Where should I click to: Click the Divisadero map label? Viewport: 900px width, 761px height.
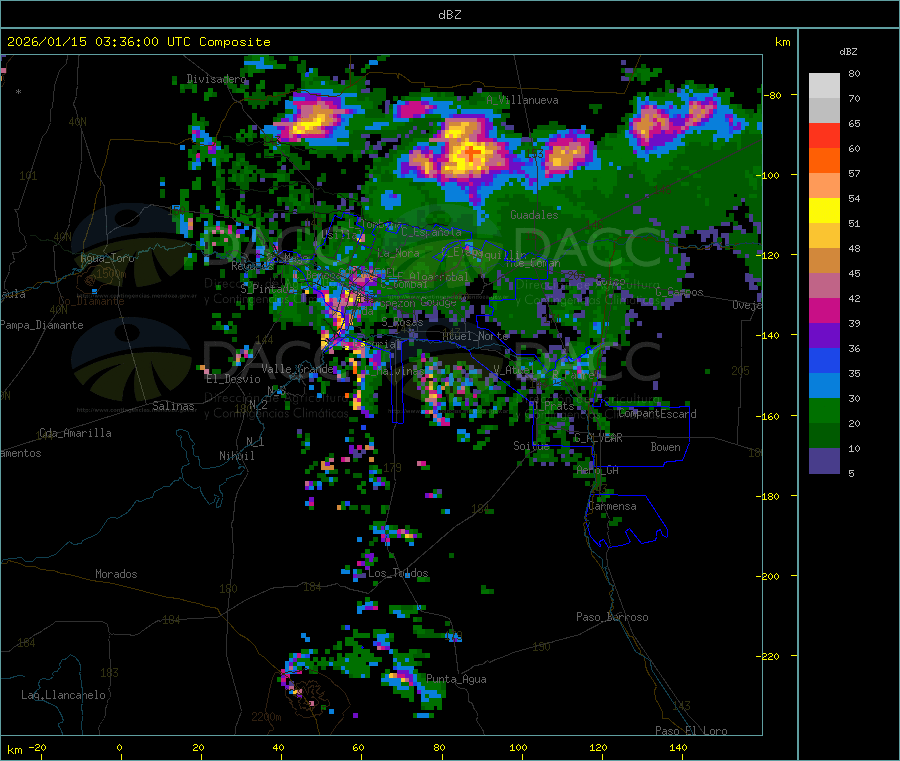click(216, 79)
